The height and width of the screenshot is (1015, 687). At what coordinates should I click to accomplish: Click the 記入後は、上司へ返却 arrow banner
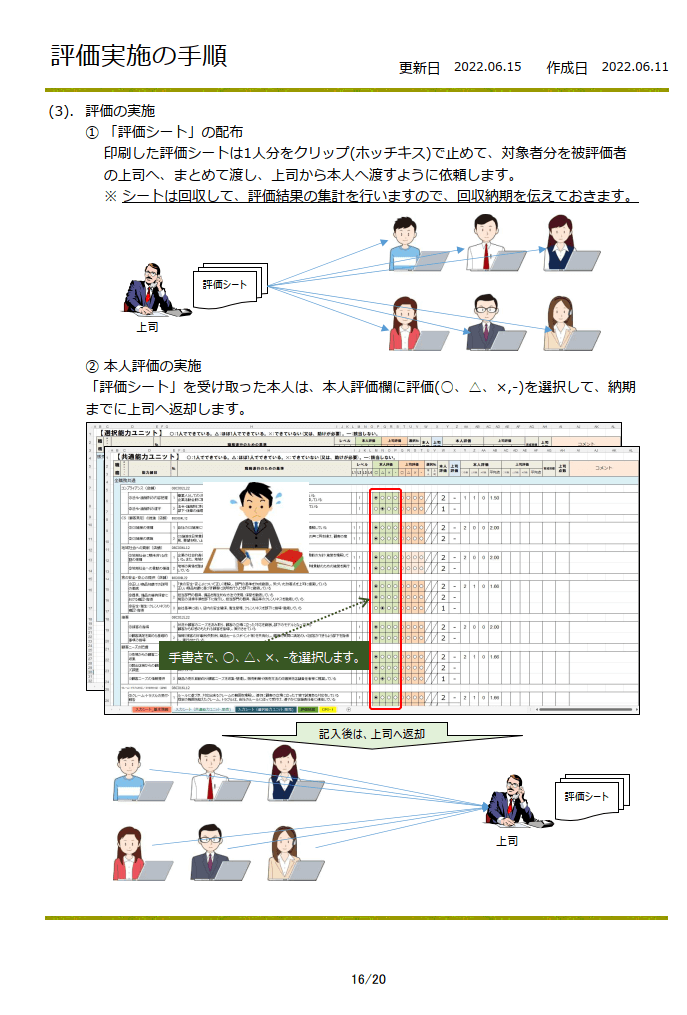[x=372, y=734]
